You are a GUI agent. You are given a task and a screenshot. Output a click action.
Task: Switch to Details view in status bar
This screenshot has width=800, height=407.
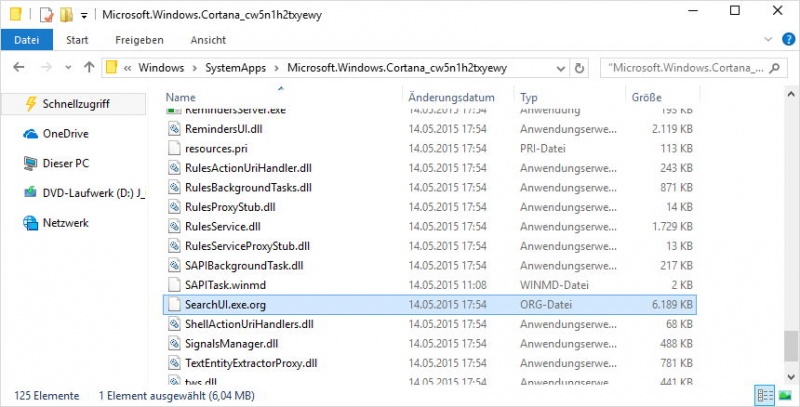click(x=765, y=396)
